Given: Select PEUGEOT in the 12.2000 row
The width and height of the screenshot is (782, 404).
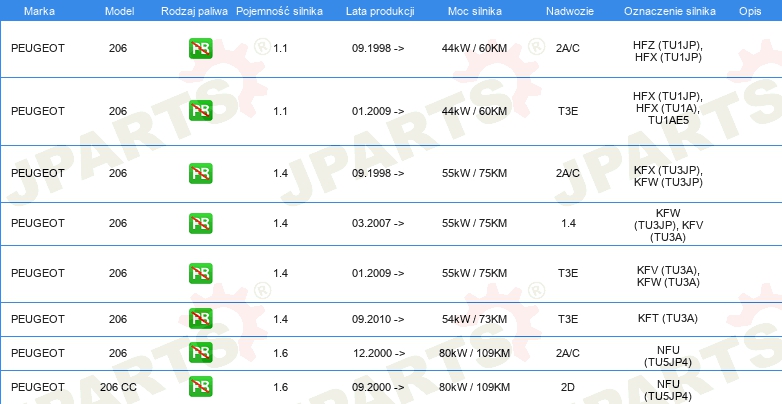Looking at the screenshot, I should (38, 353).
